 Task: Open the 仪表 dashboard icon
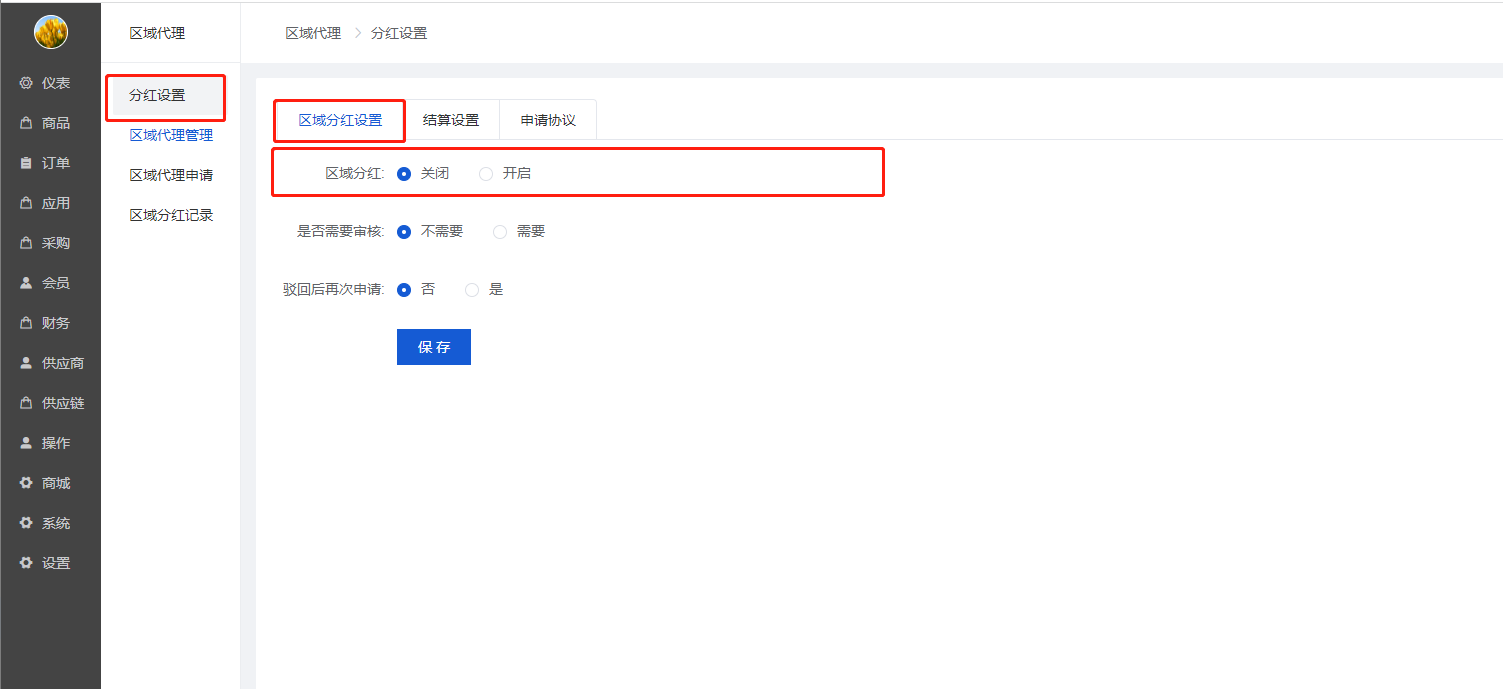coord(26,83)
